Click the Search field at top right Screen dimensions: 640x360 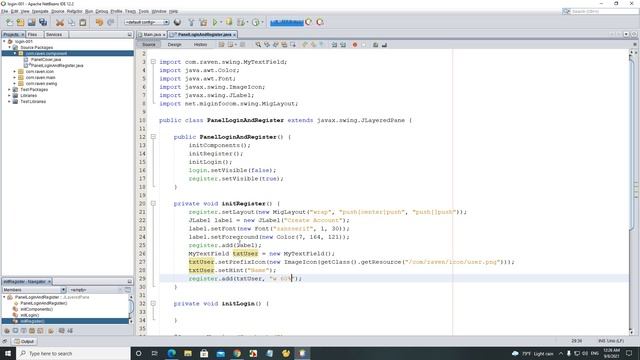click(x=601, y=11)
